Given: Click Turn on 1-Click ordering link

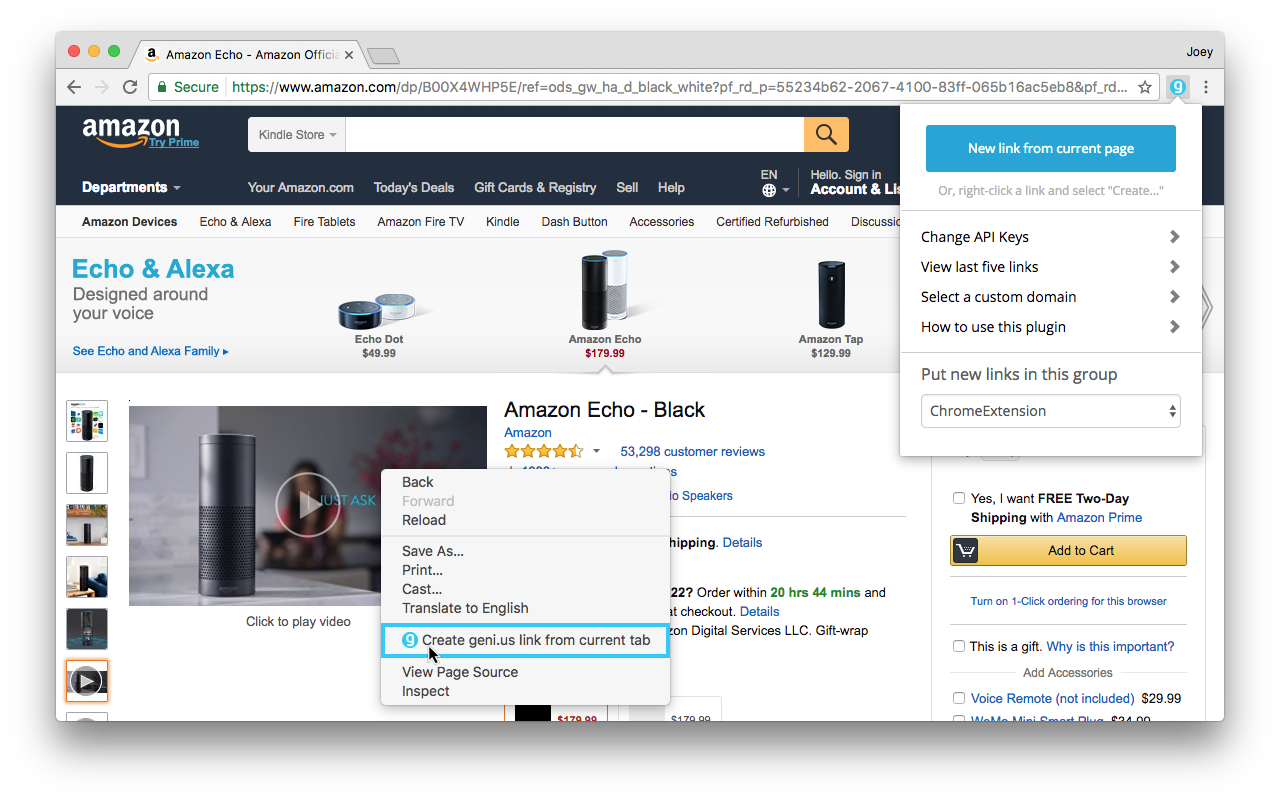Looking at the screenshot, I should pos(1068,601).
